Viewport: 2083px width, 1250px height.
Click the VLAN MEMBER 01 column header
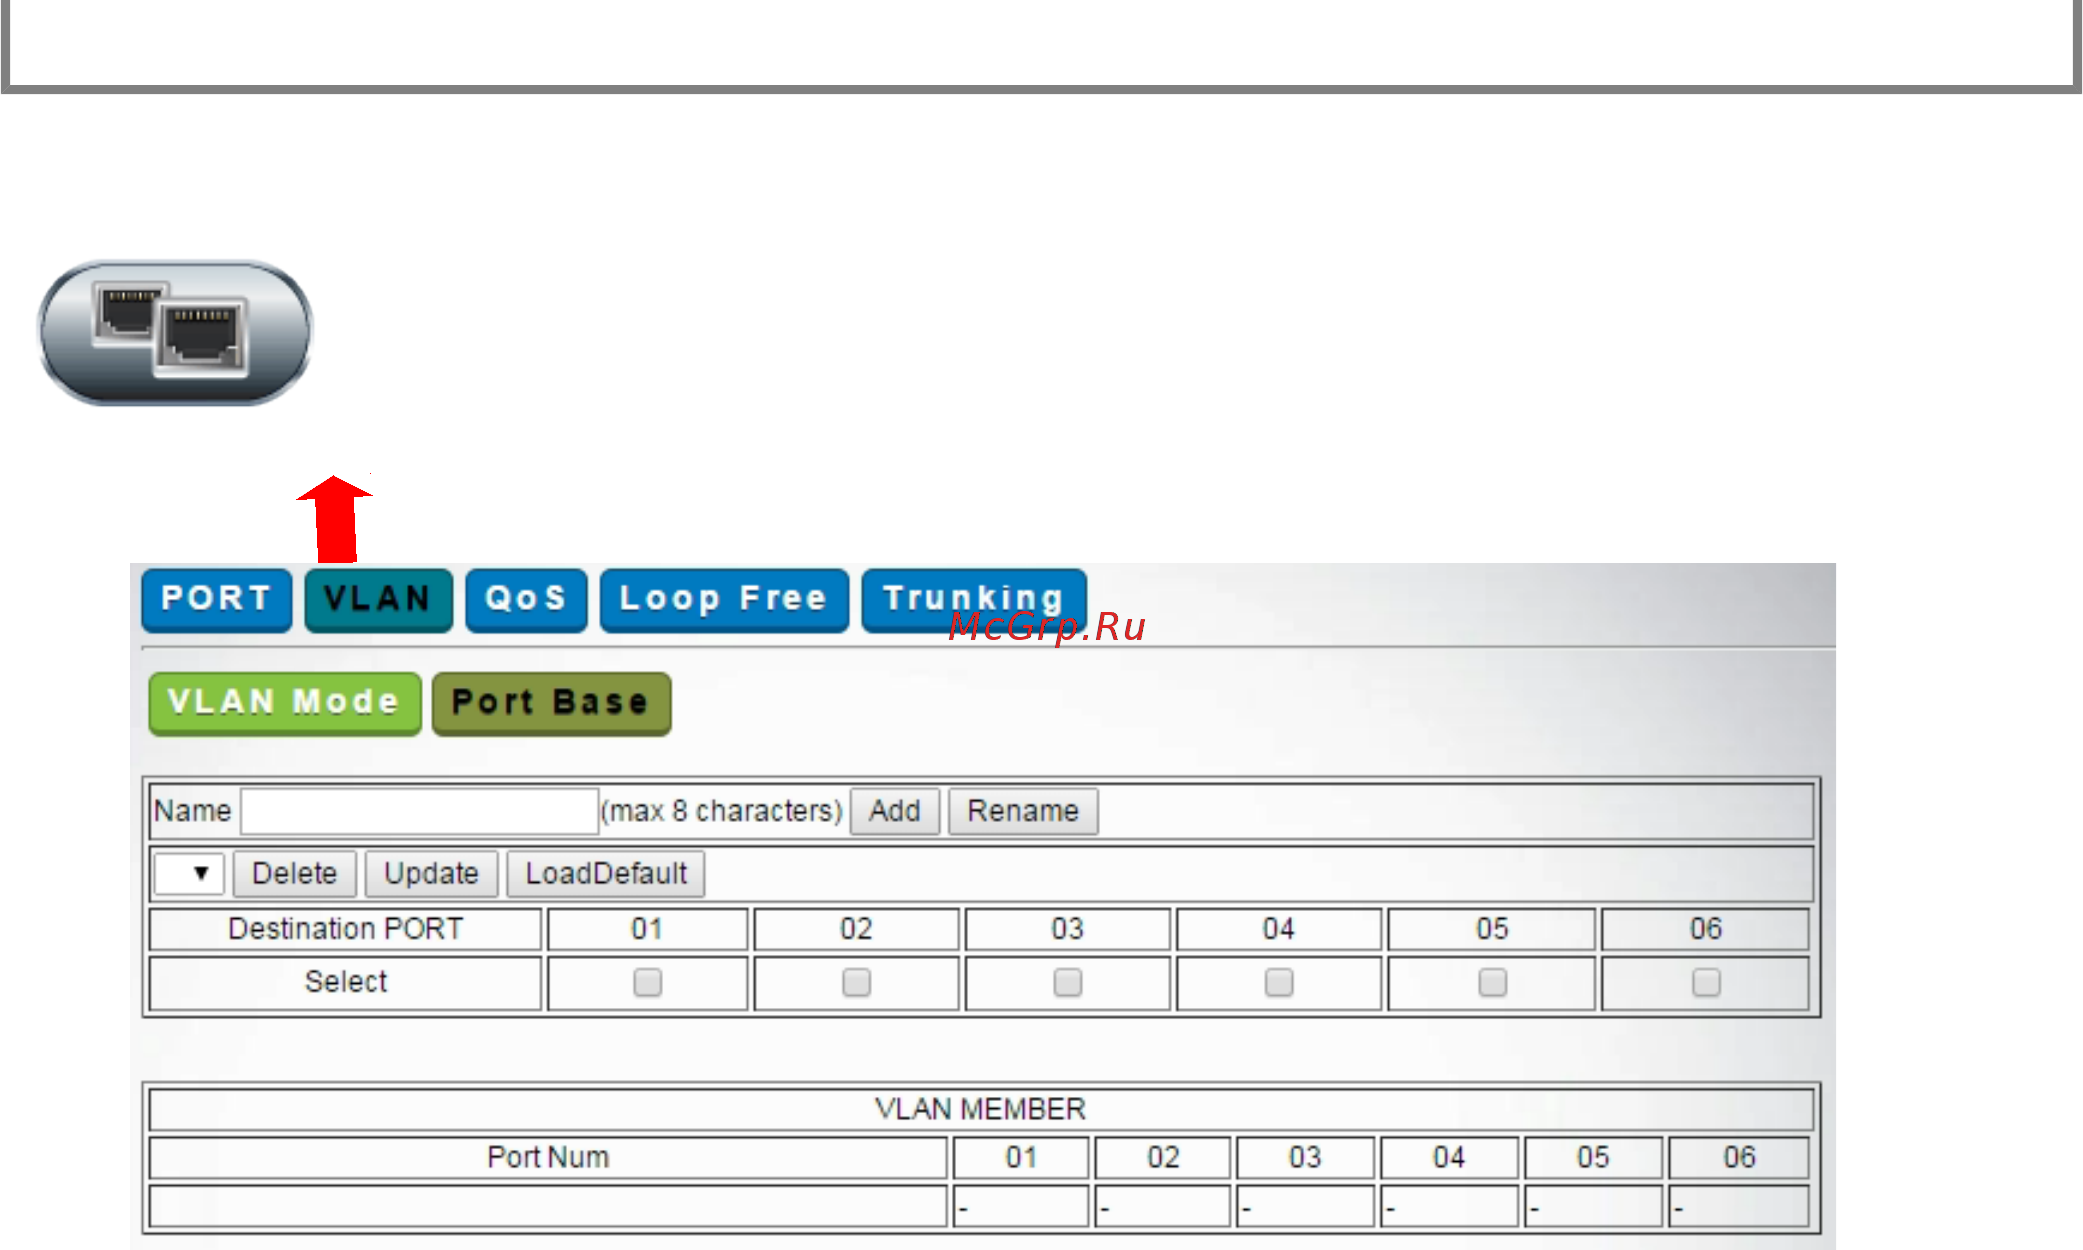click(1021, 1158)
